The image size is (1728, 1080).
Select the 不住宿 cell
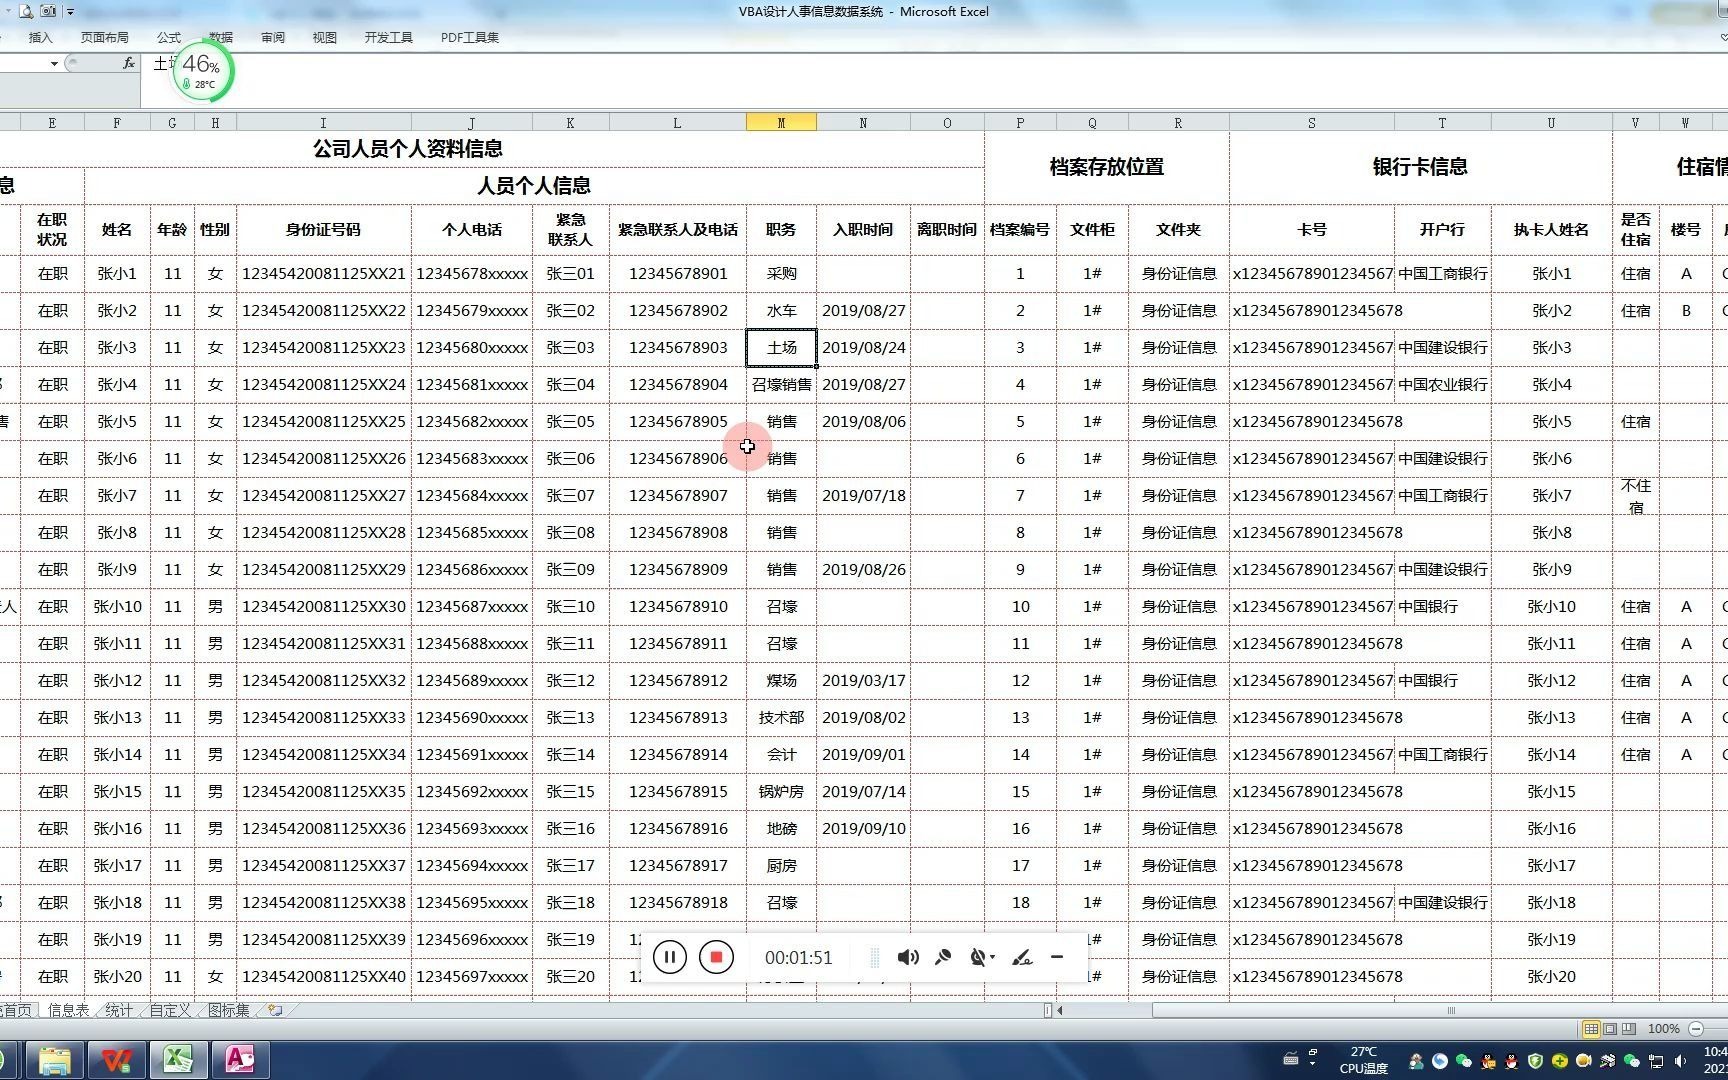pyautogui.click(x=1636, y=496)
